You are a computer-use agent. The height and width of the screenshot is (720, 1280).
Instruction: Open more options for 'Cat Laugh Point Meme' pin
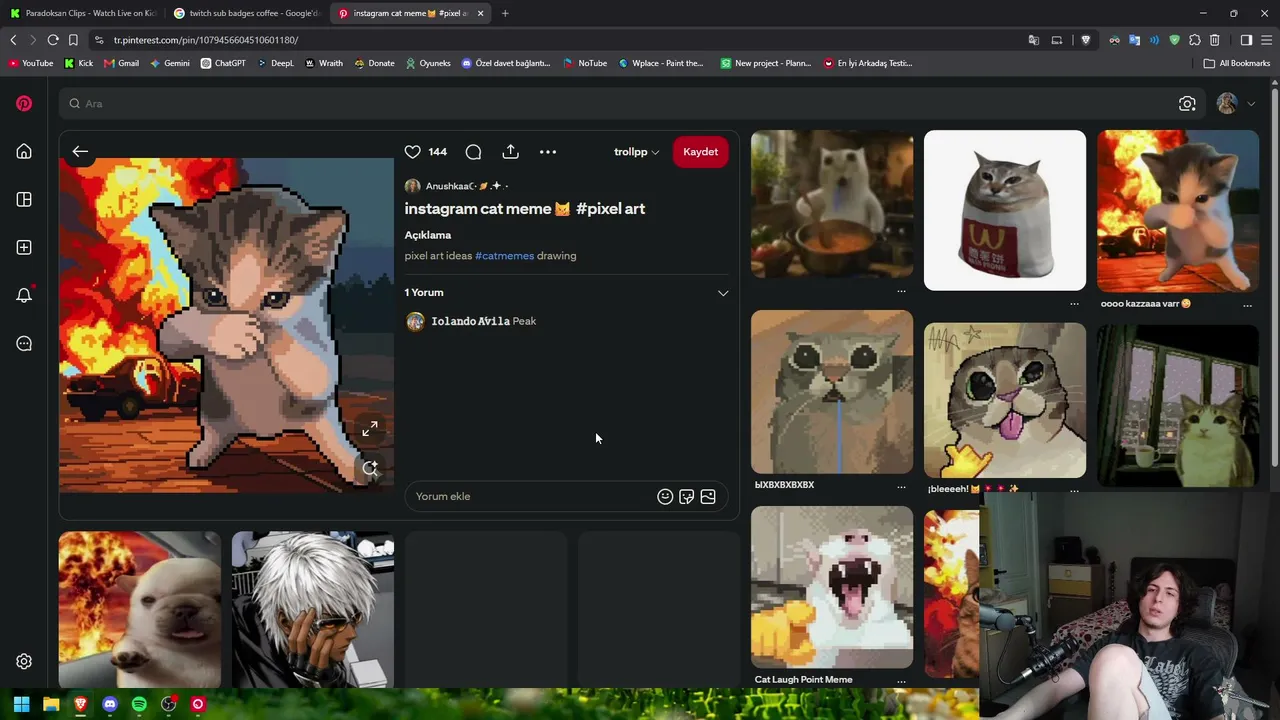tap(901, 681)
